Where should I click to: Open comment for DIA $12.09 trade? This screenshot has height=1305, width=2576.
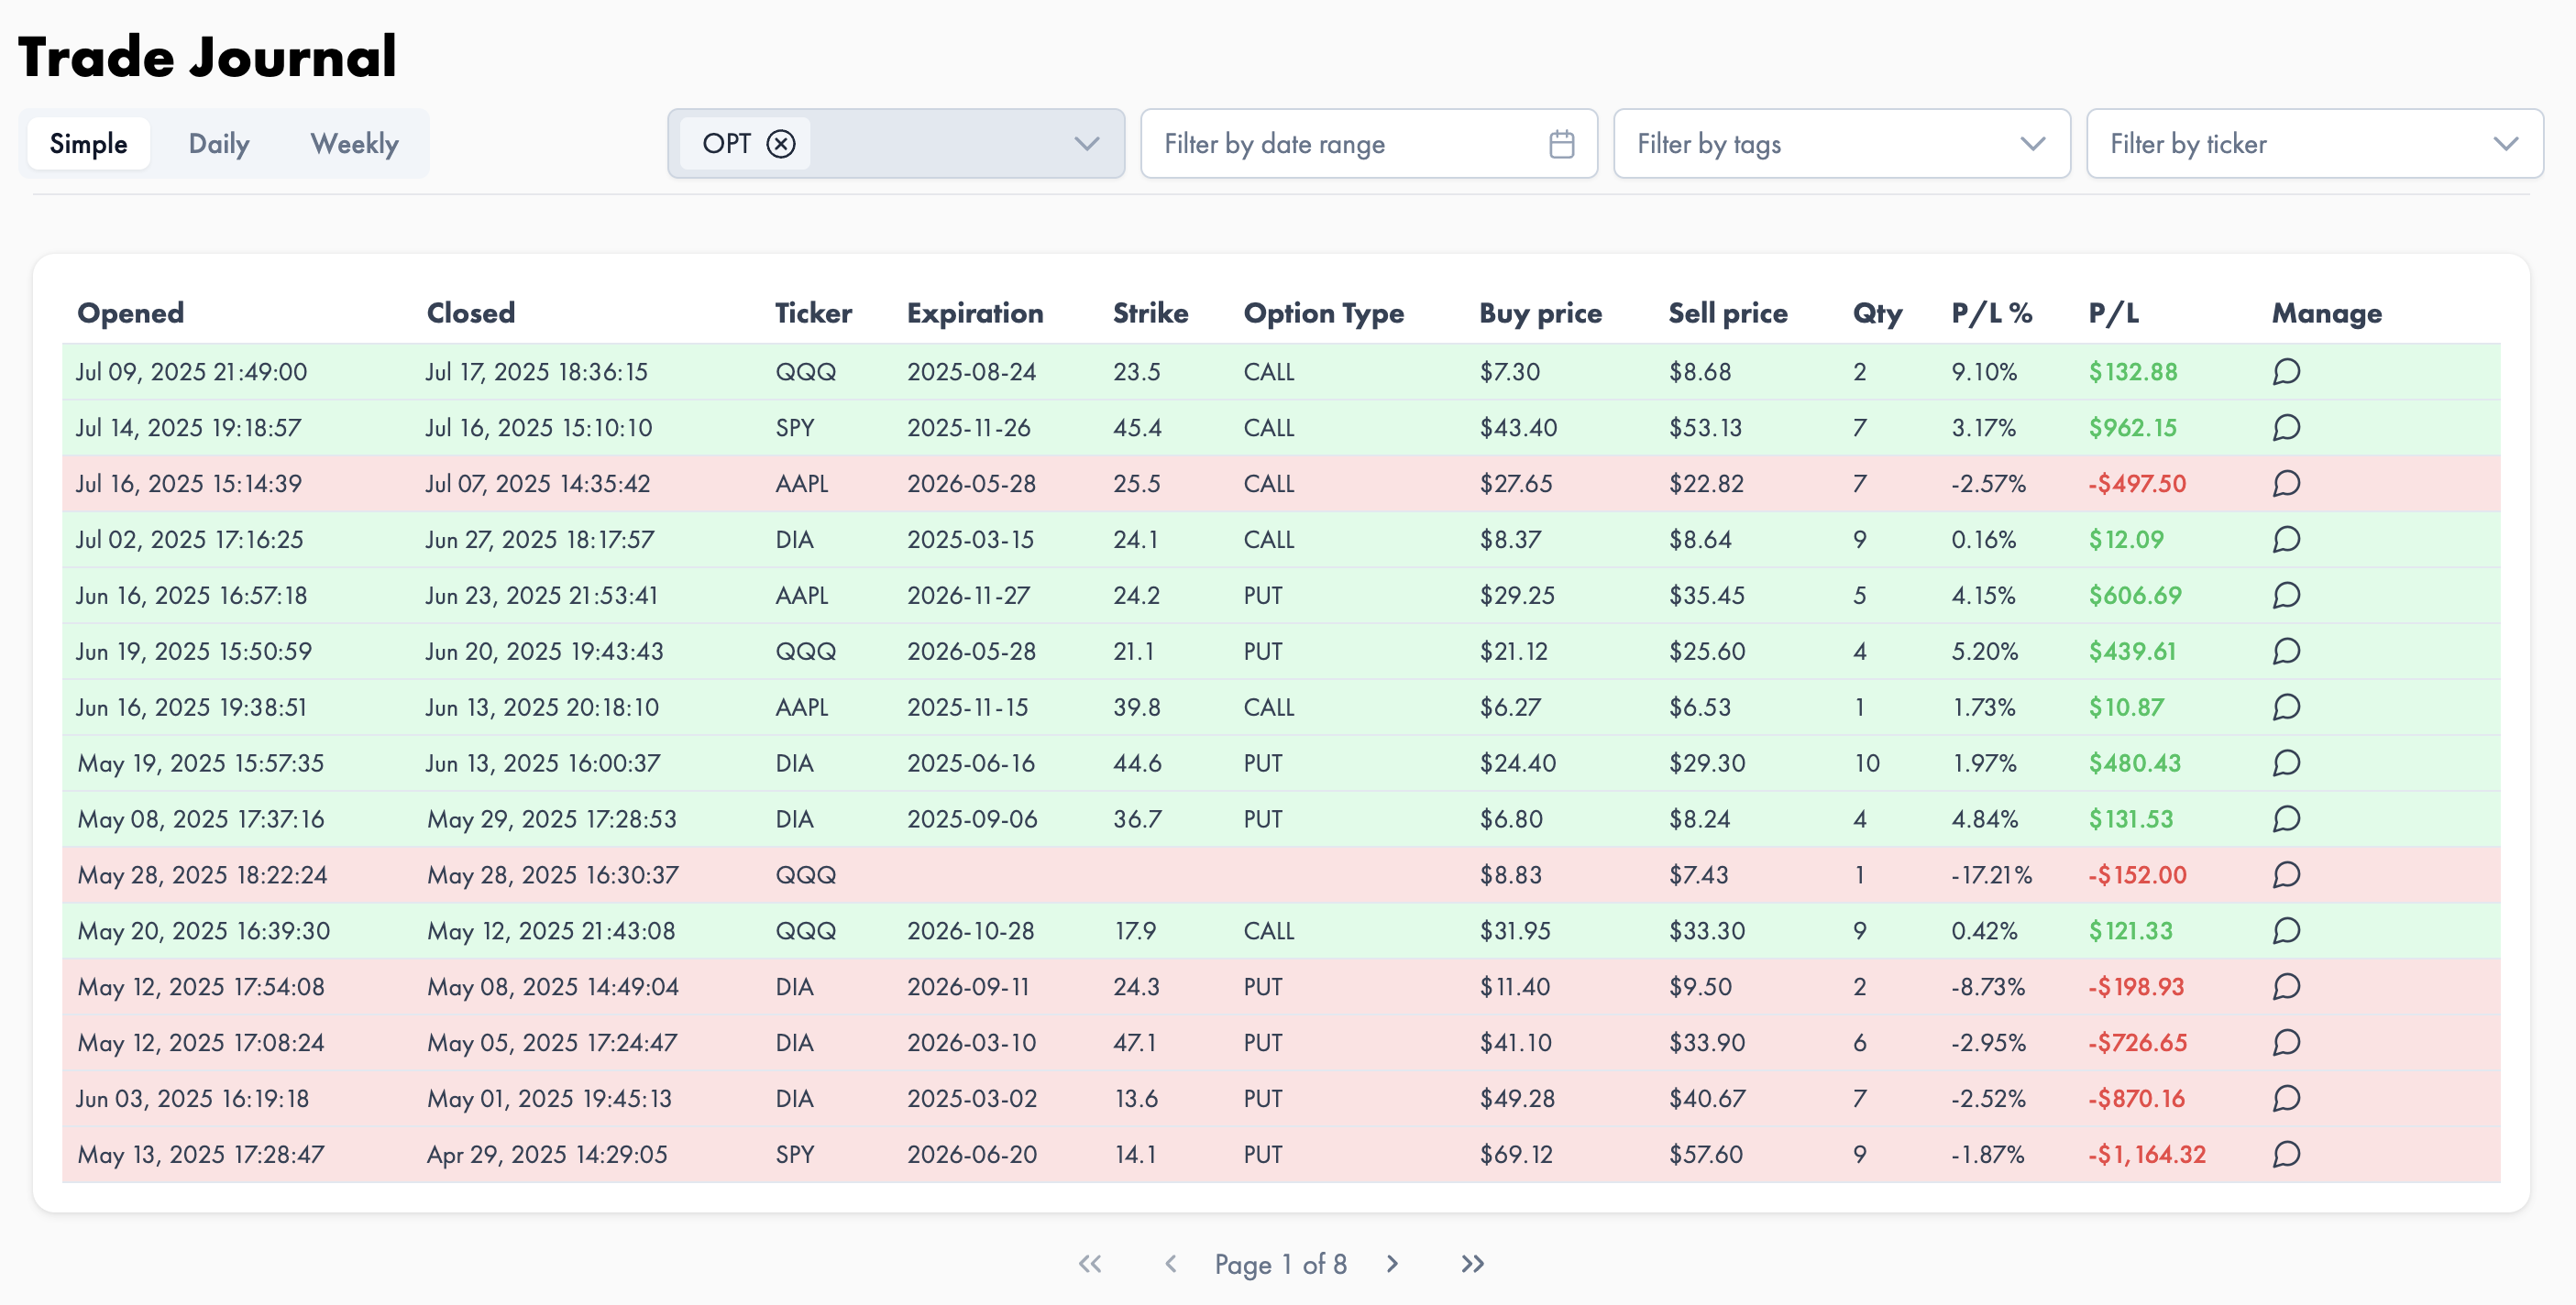[2286, 540]
